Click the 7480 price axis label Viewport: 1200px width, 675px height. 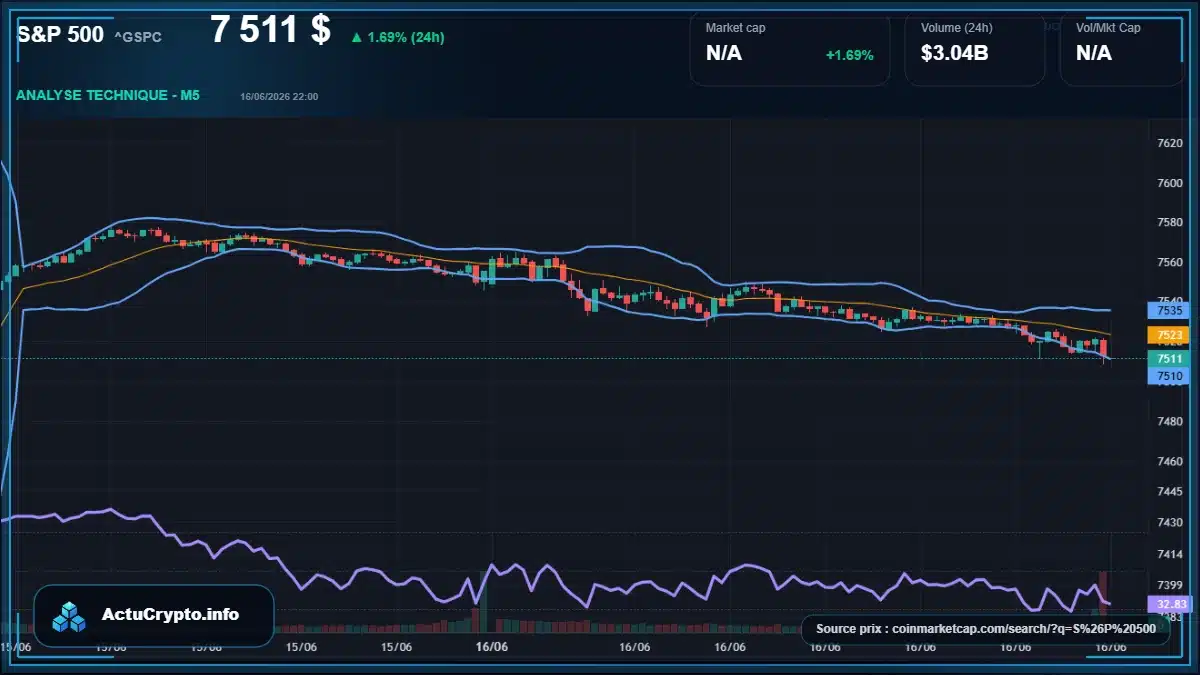tap(1169, 422)
